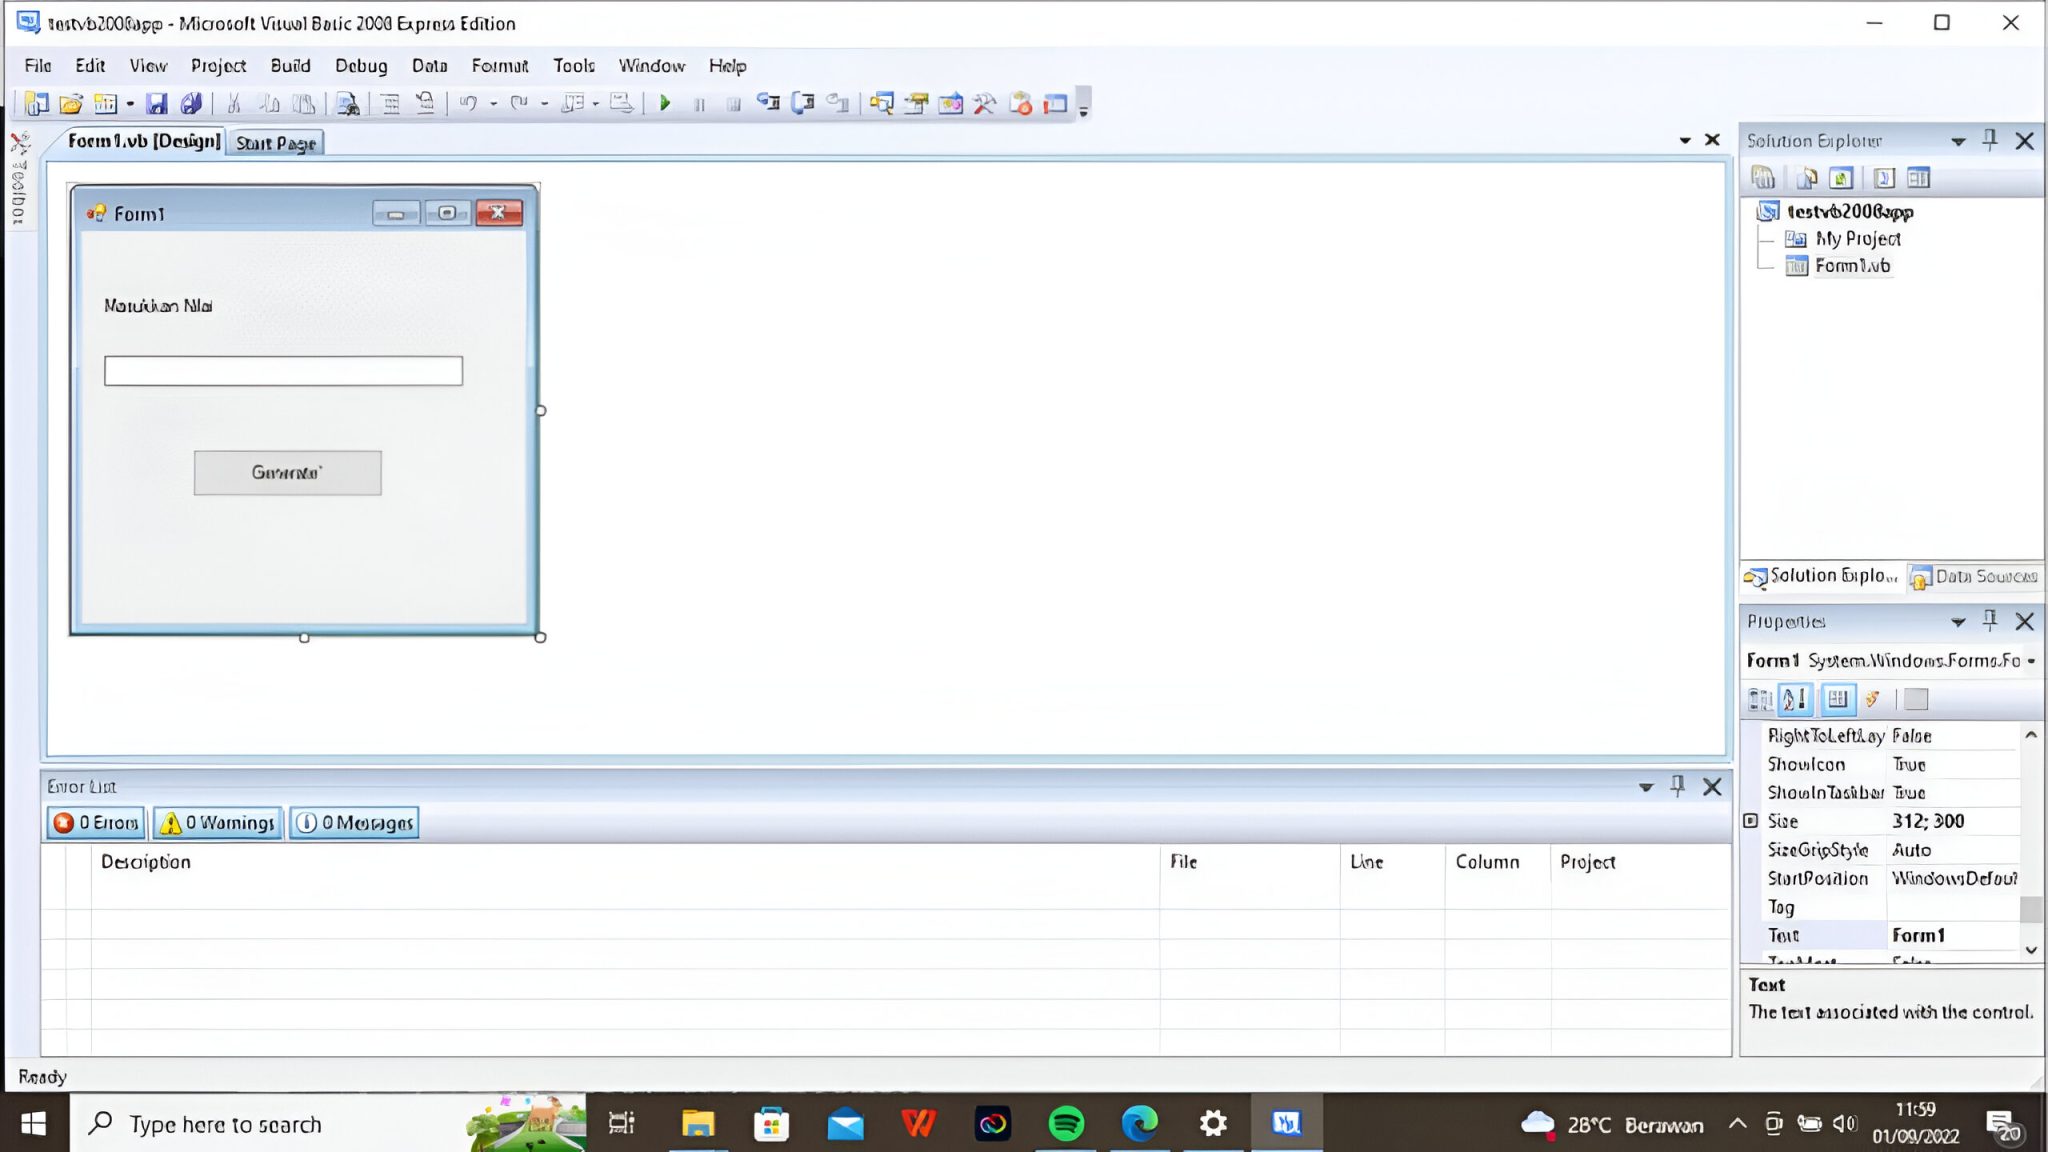The height and width of the screenshot is (1152, 2048).
Task: Open the Error List options dropdown arrow
Action: pos(1646,787)
